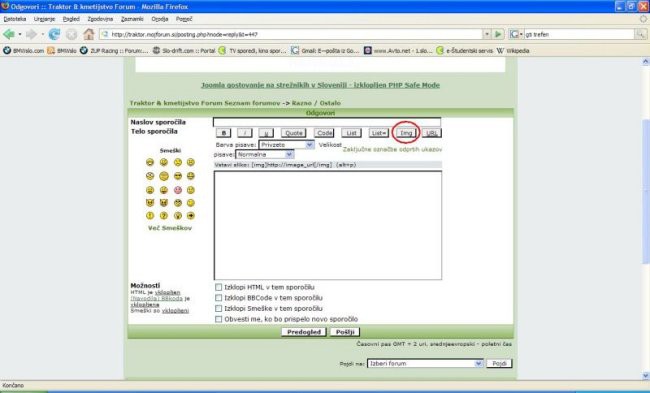Open the TV spored bookmark
Screen dimensions: 650x393
coord(252,51)
